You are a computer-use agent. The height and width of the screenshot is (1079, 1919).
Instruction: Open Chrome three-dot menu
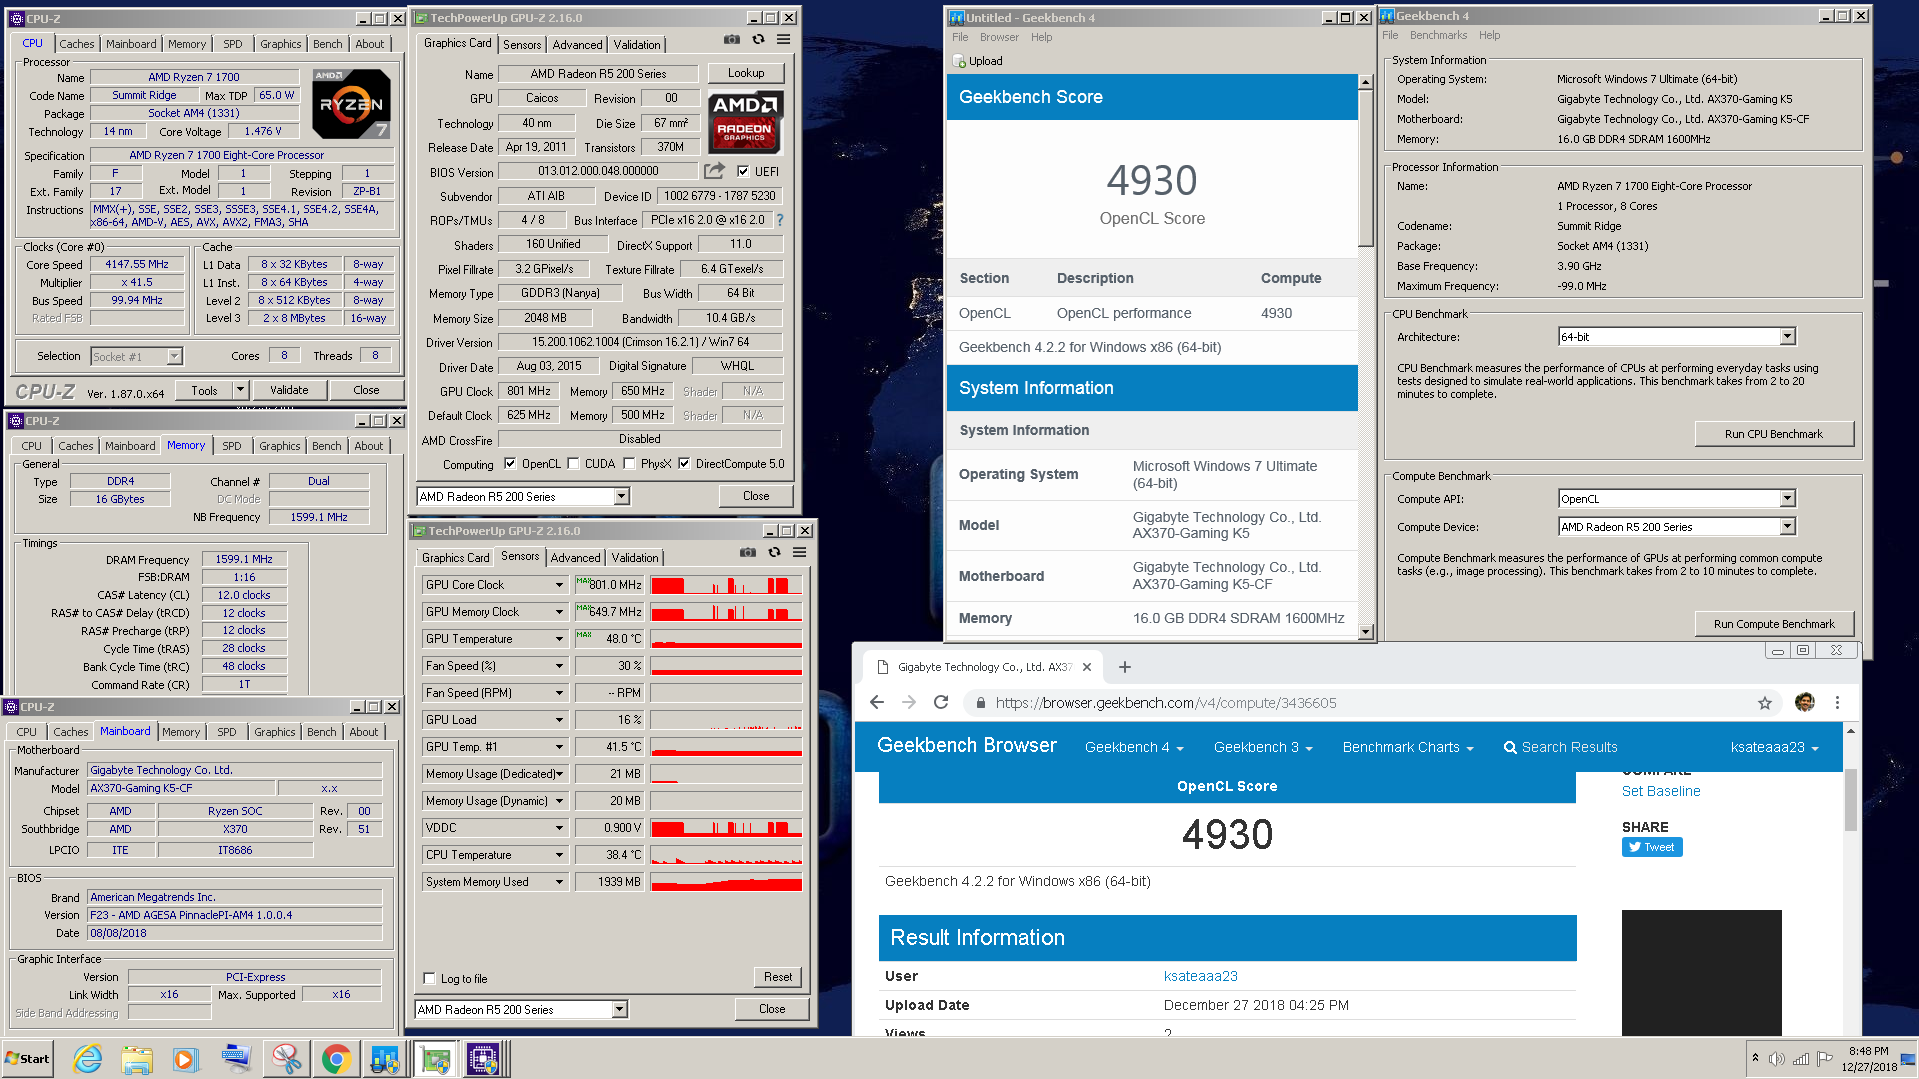[x=1837, y=703]
